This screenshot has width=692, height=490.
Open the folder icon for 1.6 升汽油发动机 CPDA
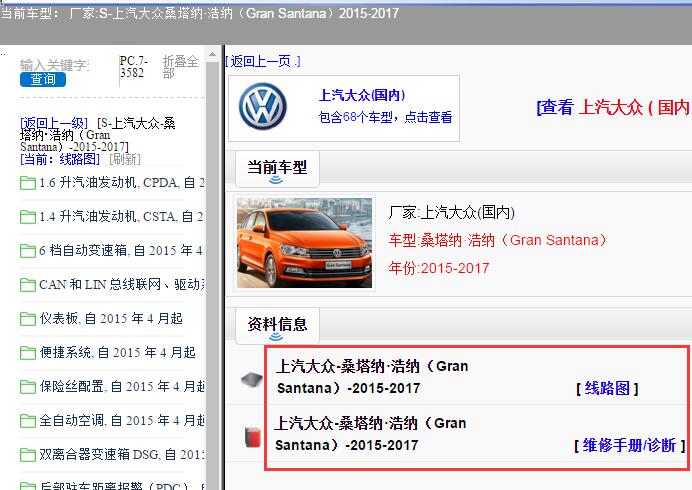pyautogui.click(x=28, y=183)
